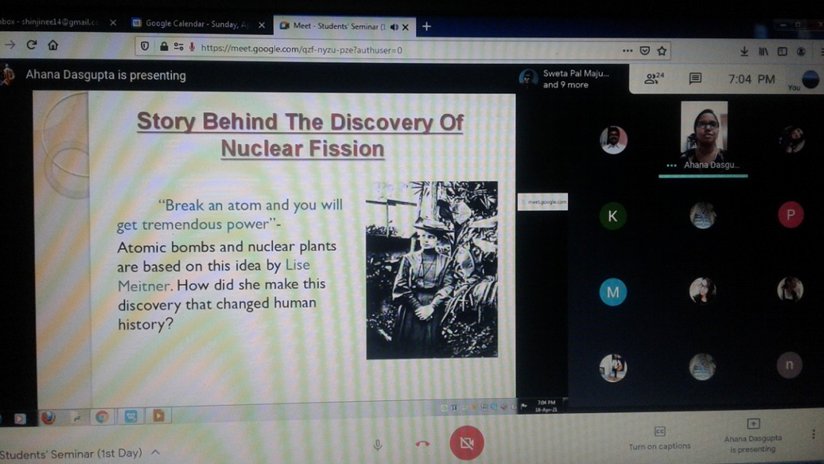Mute the microphone in Meet
Image resolution: width=824 pixels, height=464 pixels.
coord(378,444)
